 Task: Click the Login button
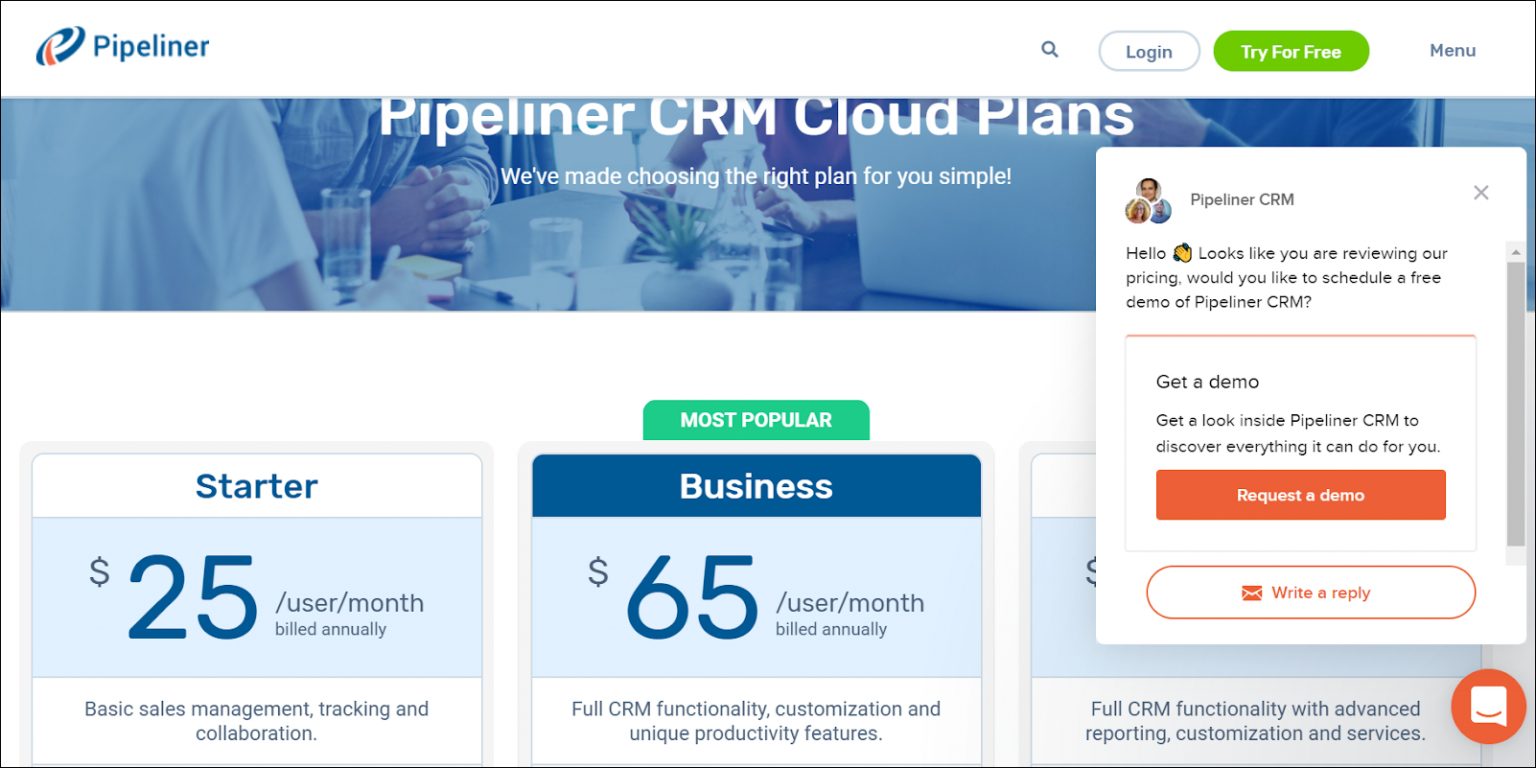click(x=1148, y=52)
